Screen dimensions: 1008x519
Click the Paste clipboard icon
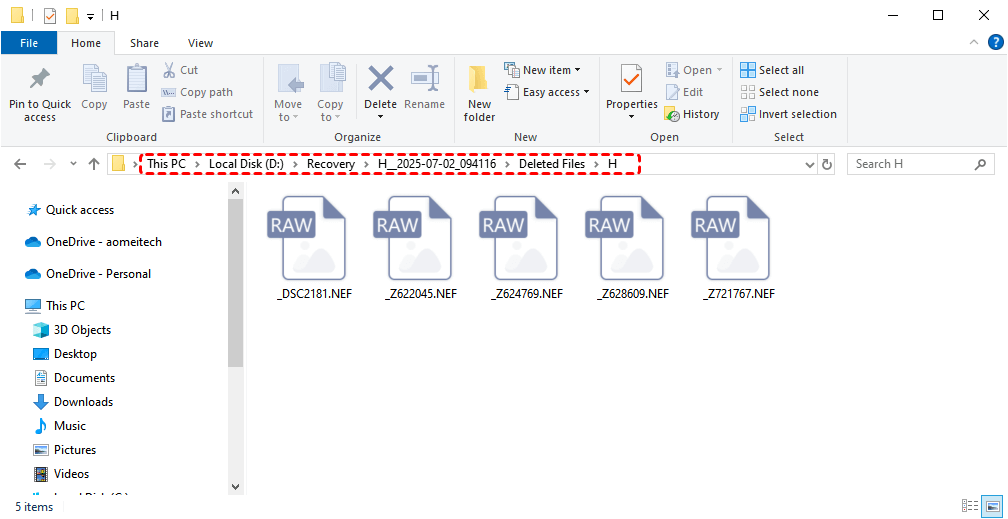[x=136, y=80]
